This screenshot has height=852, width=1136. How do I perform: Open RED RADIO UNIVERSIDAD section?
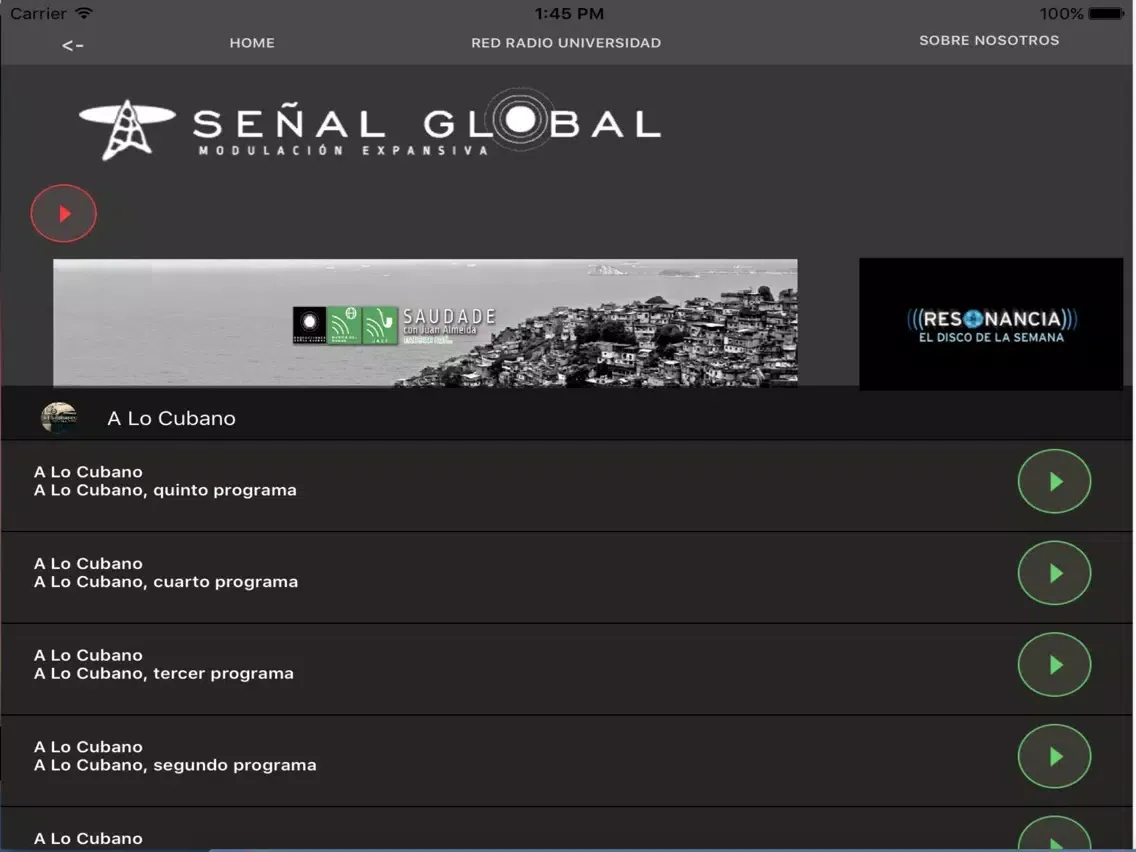pos(566,43)
